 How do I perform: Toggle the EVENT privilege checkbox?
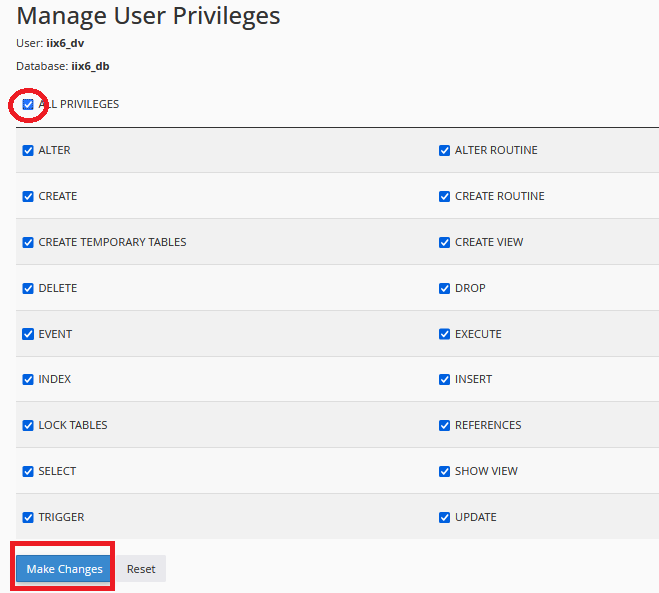28,335
